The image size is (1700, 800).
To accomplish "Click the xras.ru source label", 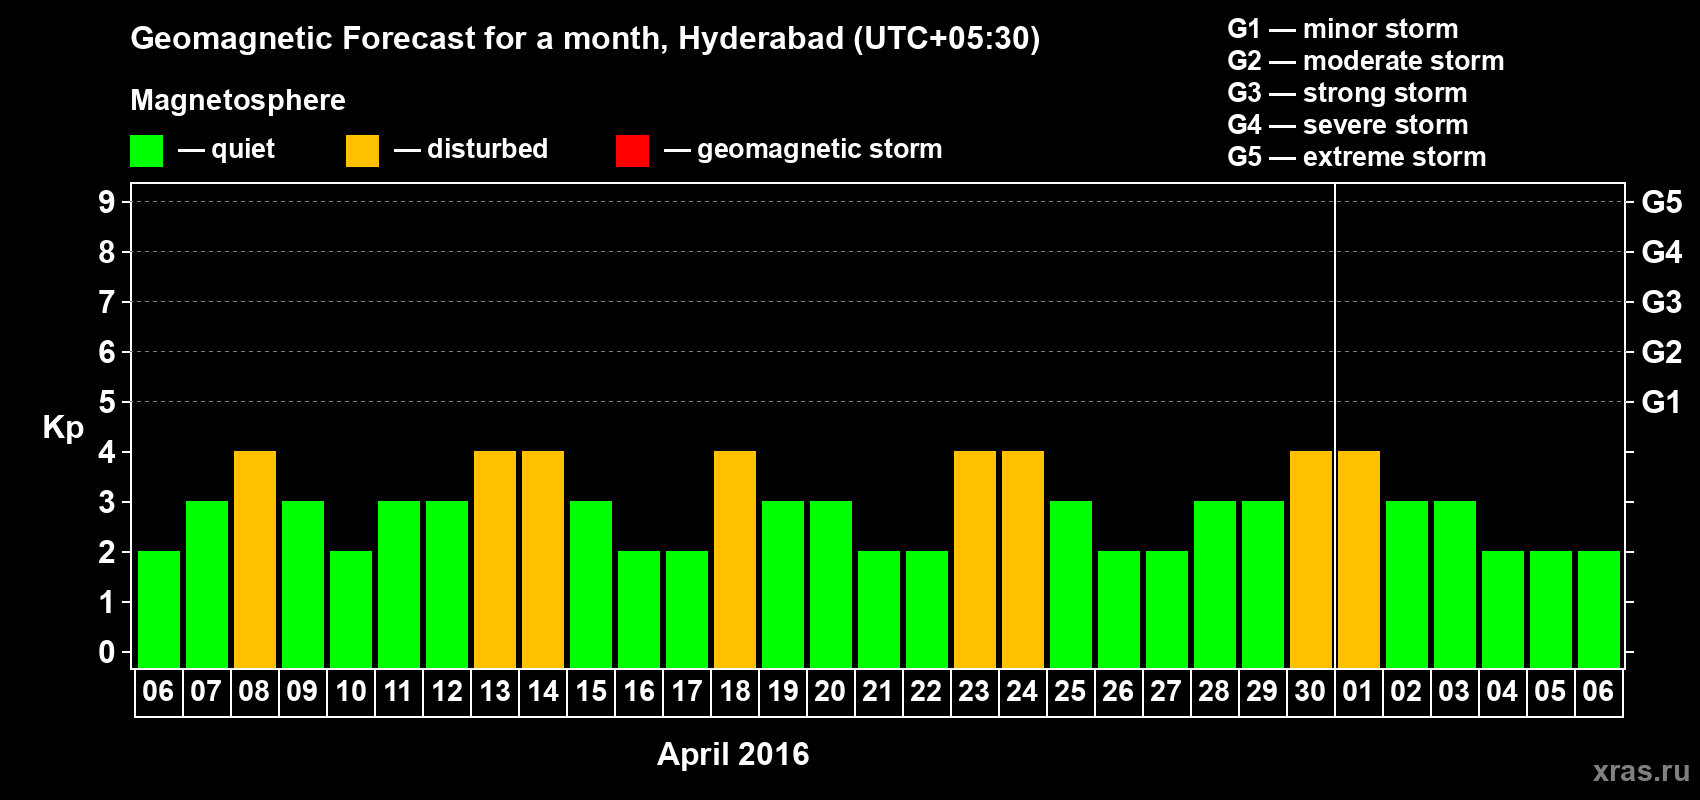I will (x=1641, y=771).
